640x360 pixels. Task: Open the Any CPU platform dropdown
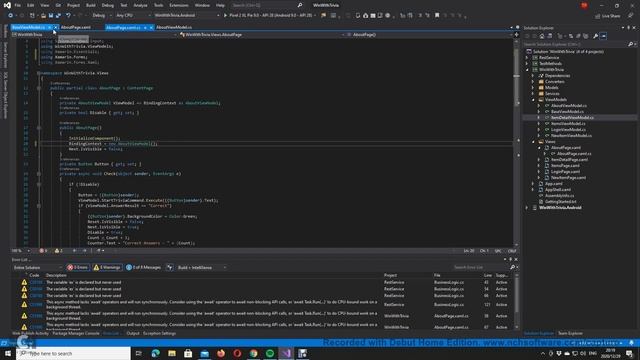click(133, 16)
